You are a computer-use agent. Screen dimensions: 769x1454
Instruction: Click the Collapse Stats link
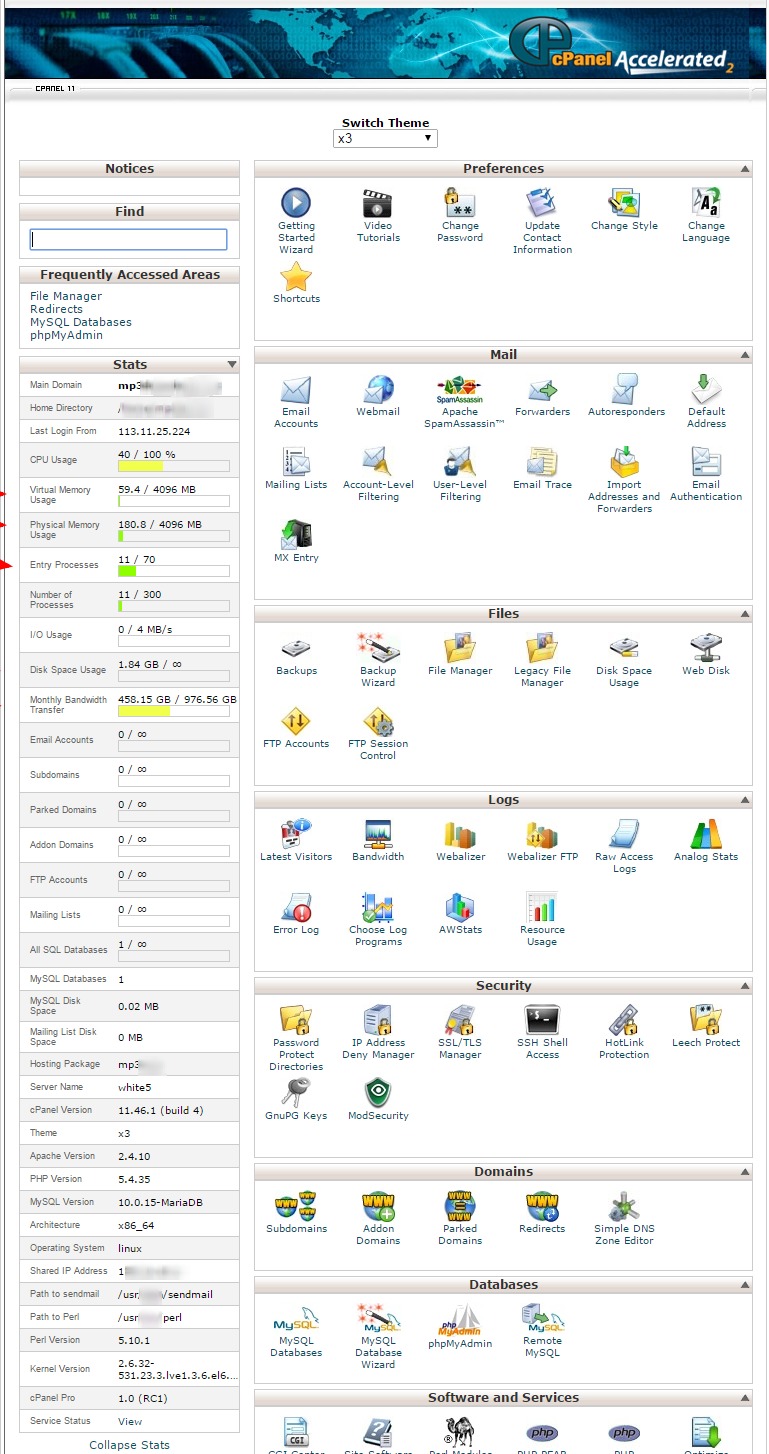tap(129, 1445)
